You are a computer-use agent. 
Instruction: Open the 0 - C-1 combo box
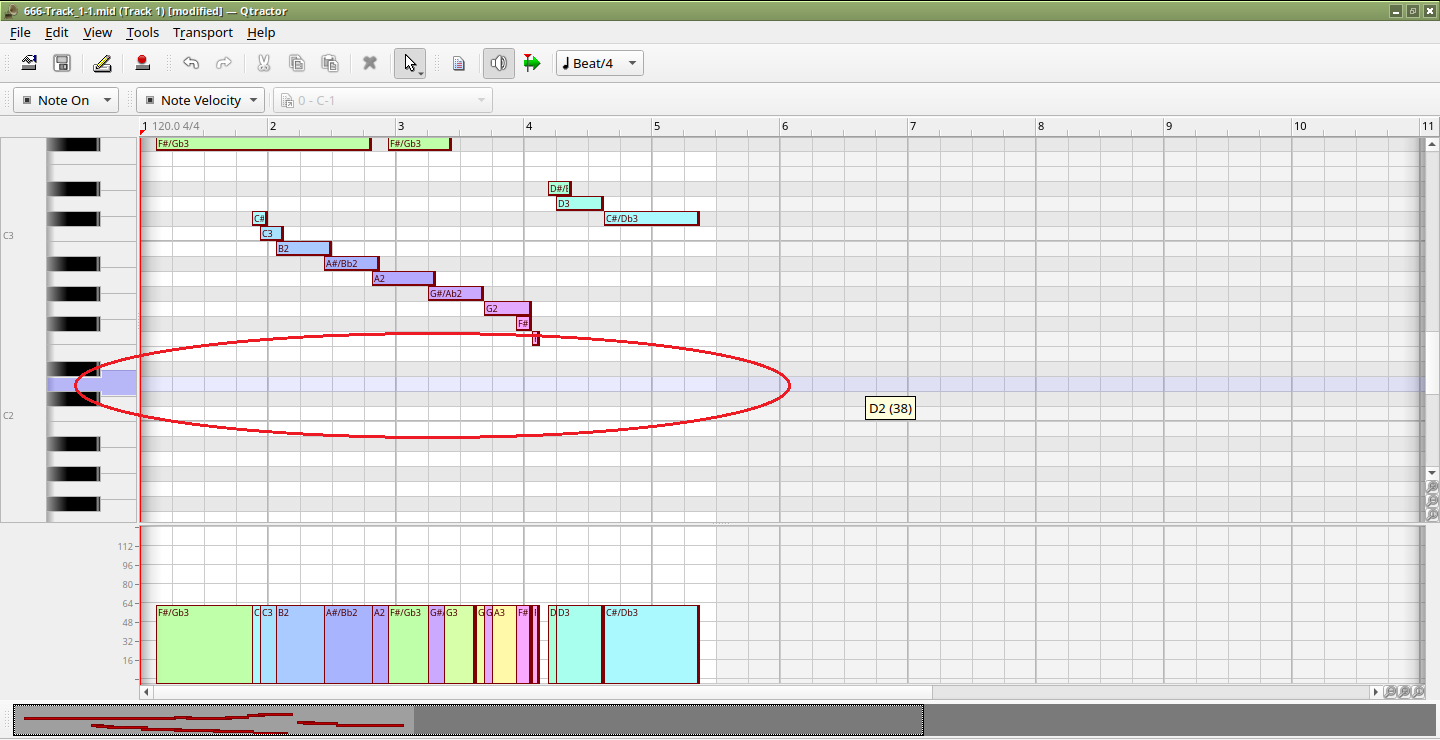[383, 100]
